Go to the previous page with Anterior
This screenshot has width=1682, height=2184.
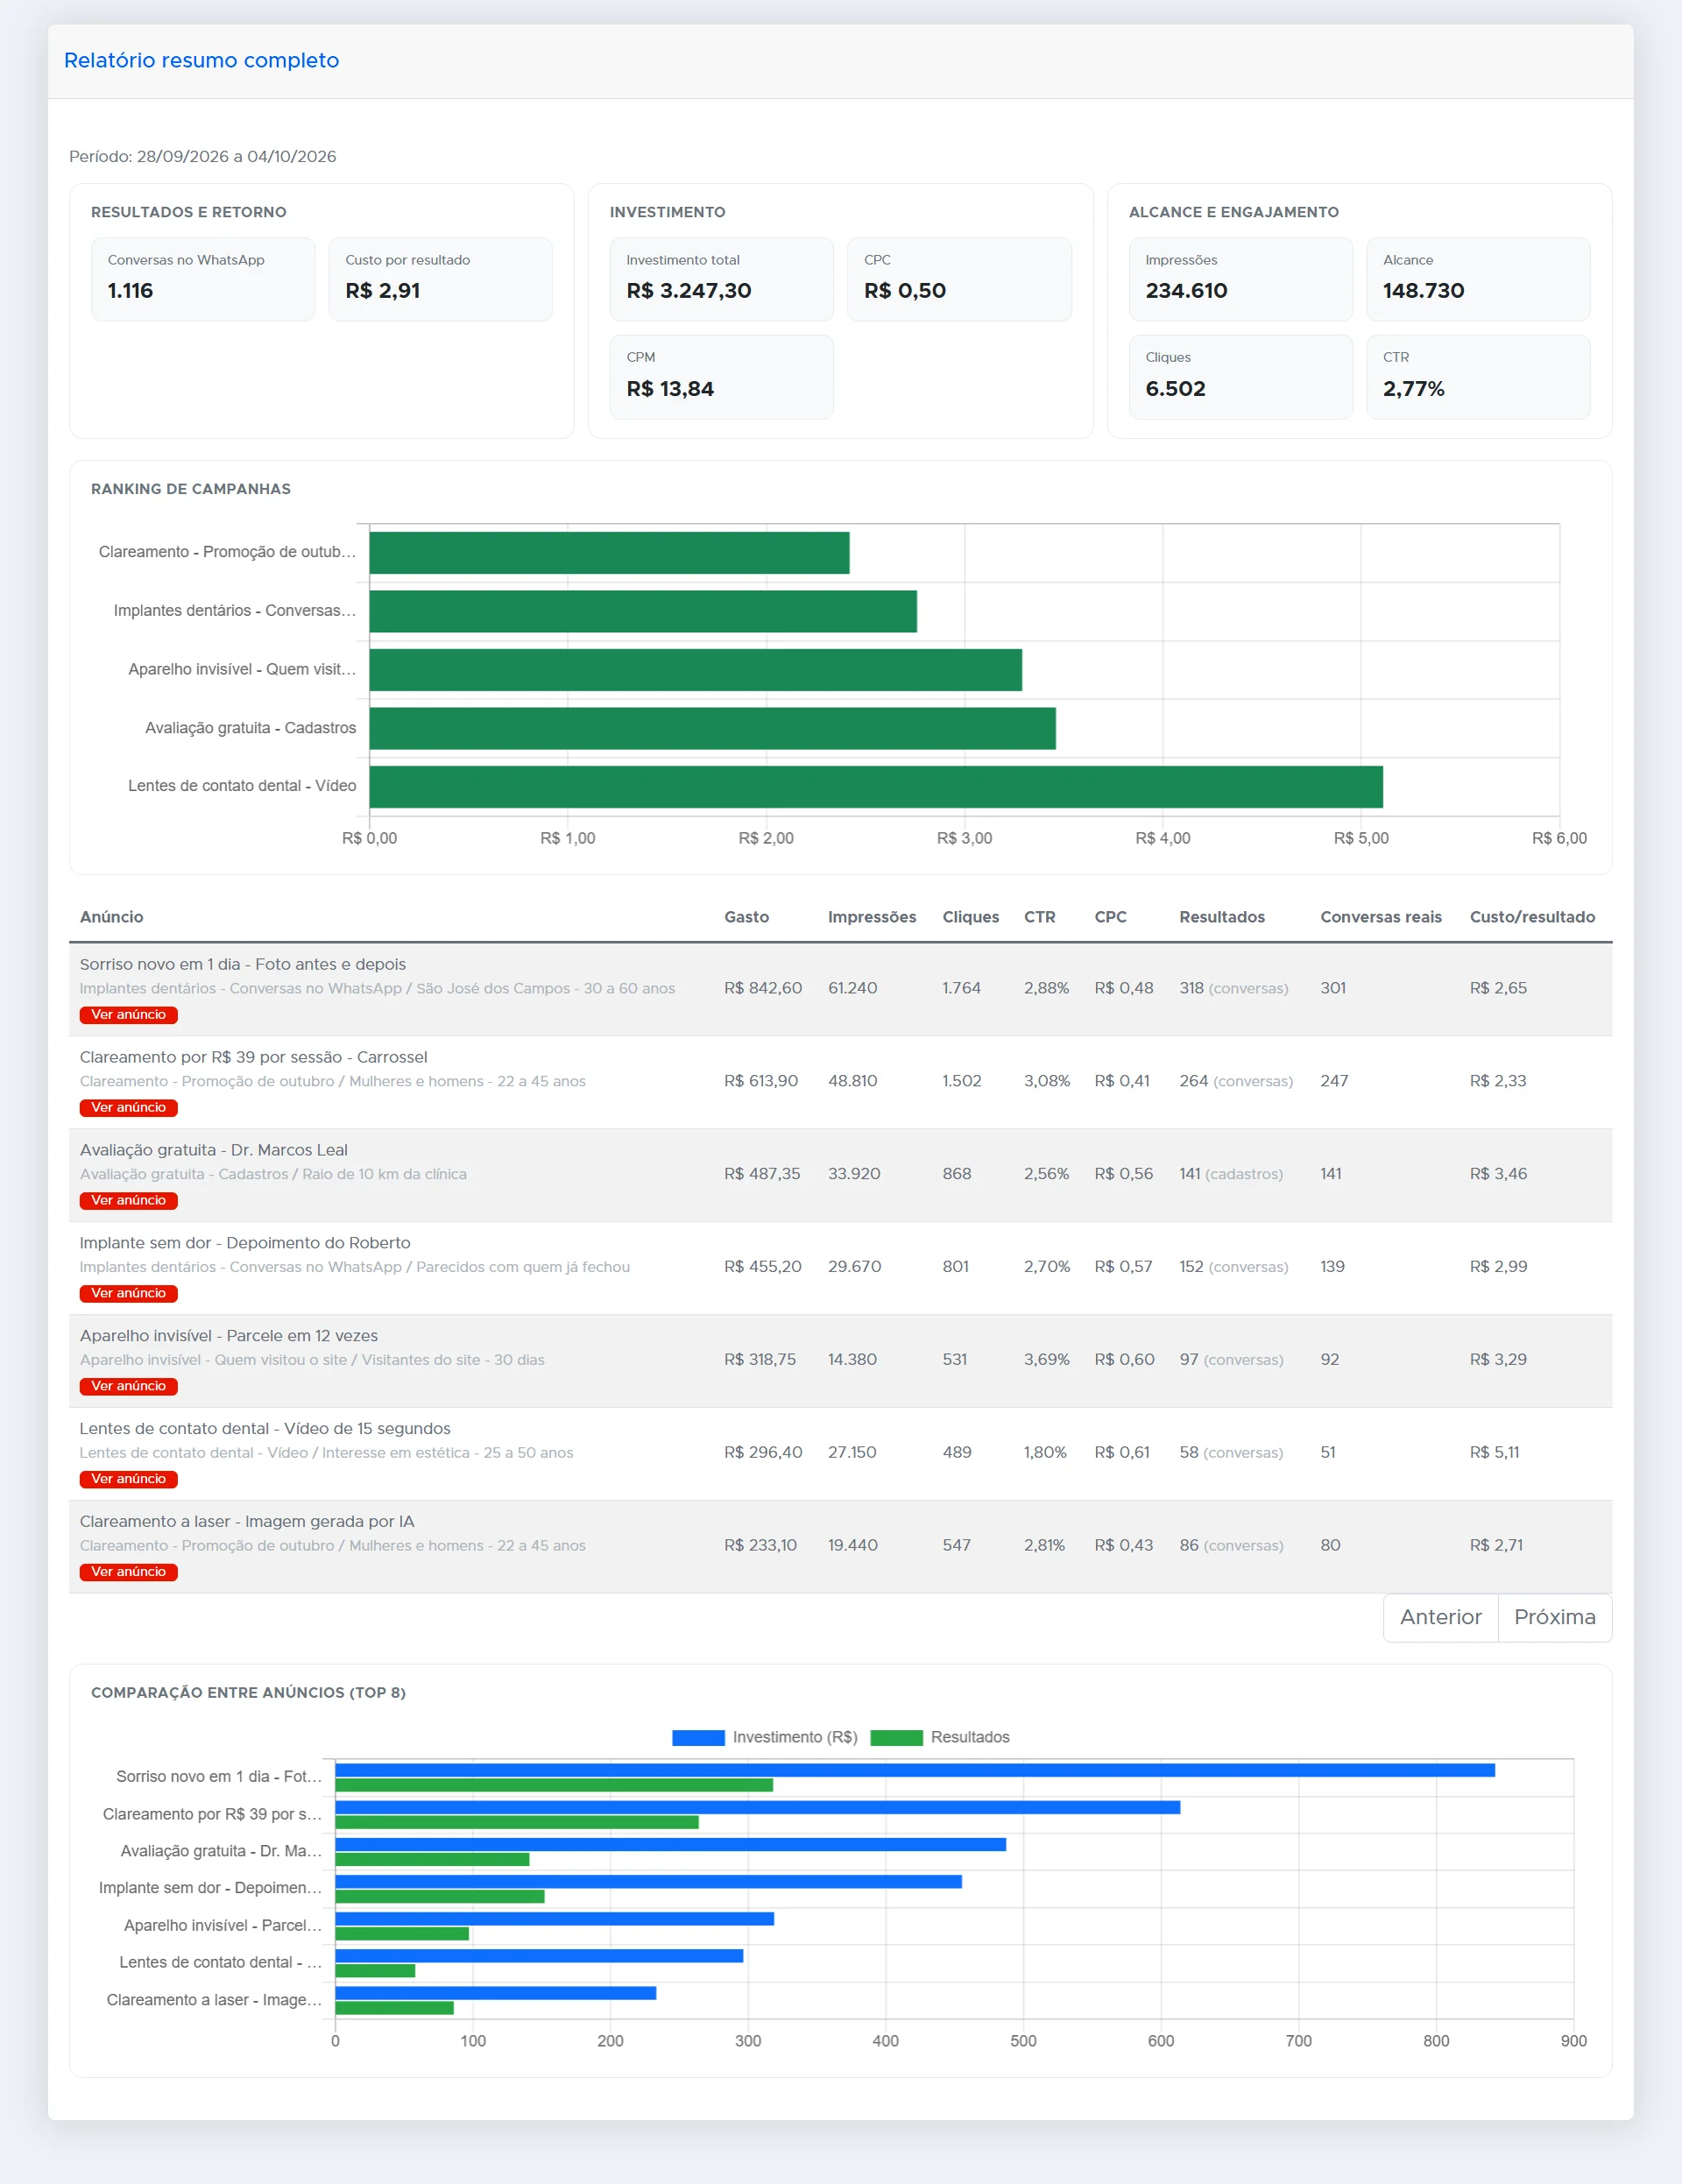1440,1618
